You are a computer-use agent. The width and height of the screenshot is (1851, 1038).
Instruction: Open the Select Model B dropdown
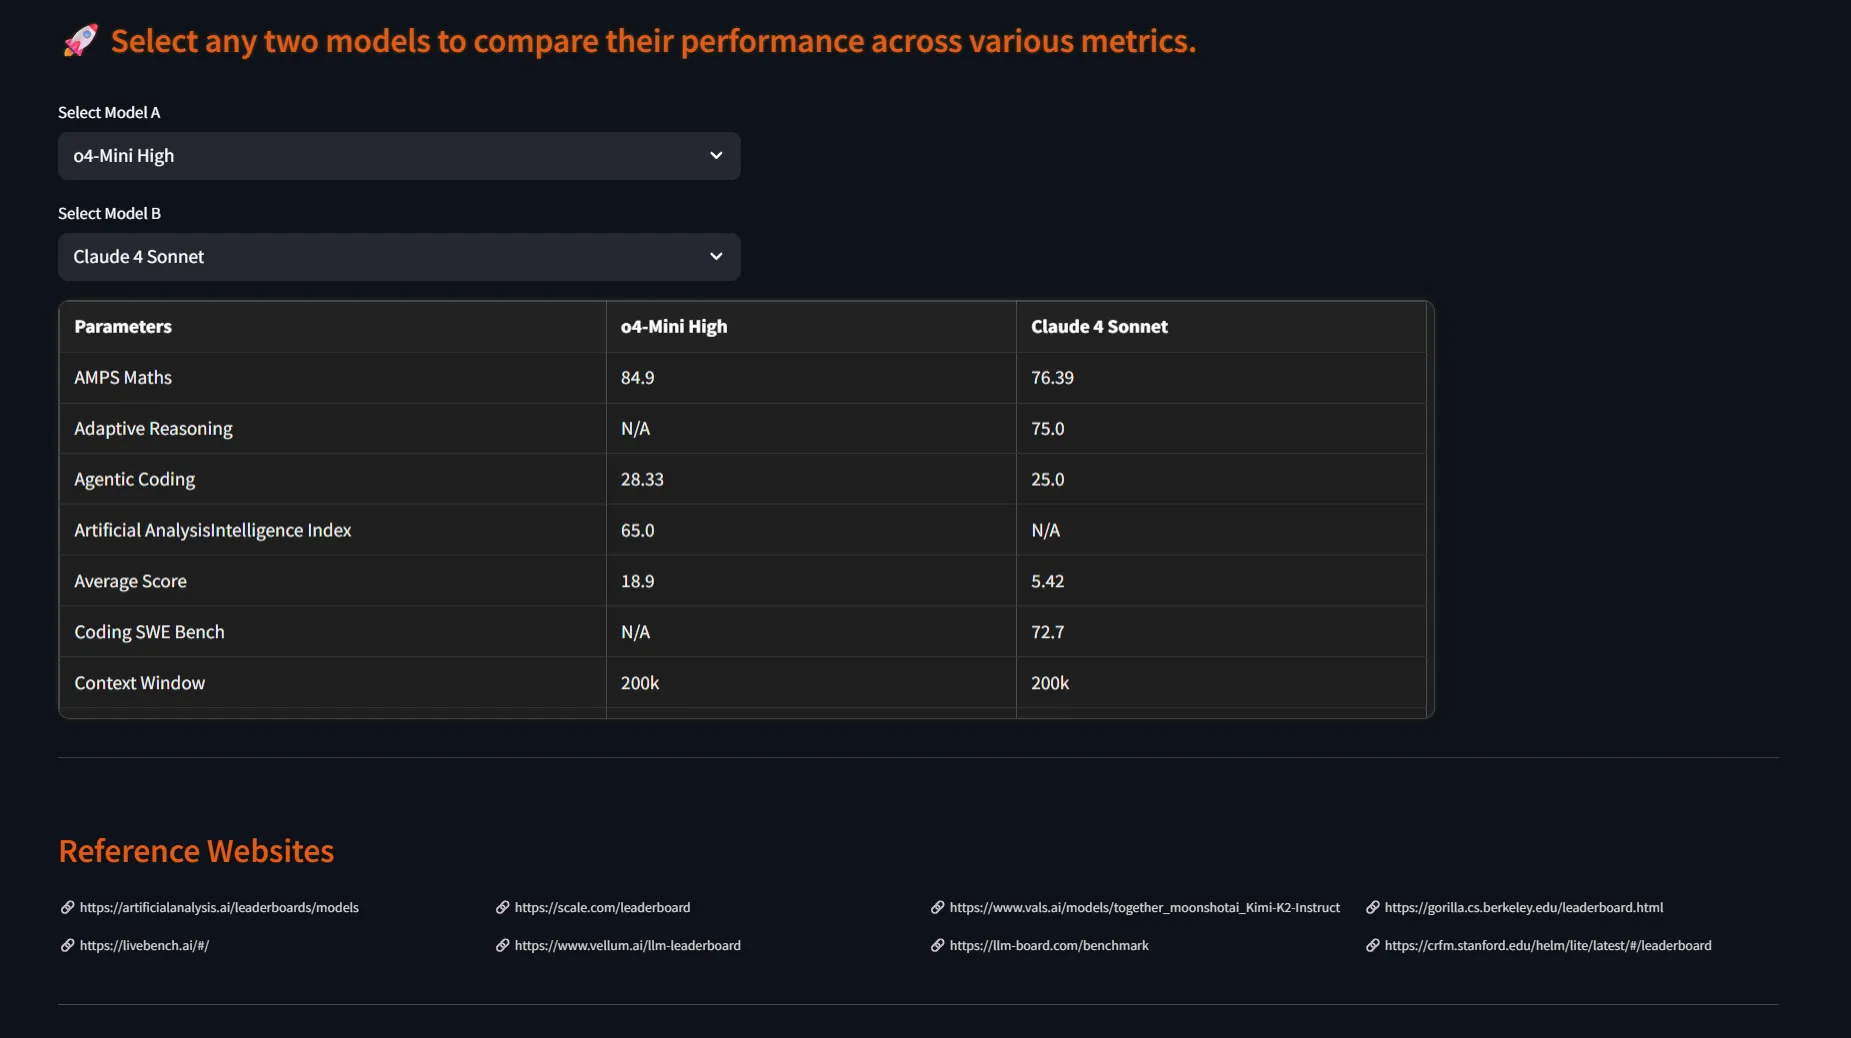tap(398, 257)
